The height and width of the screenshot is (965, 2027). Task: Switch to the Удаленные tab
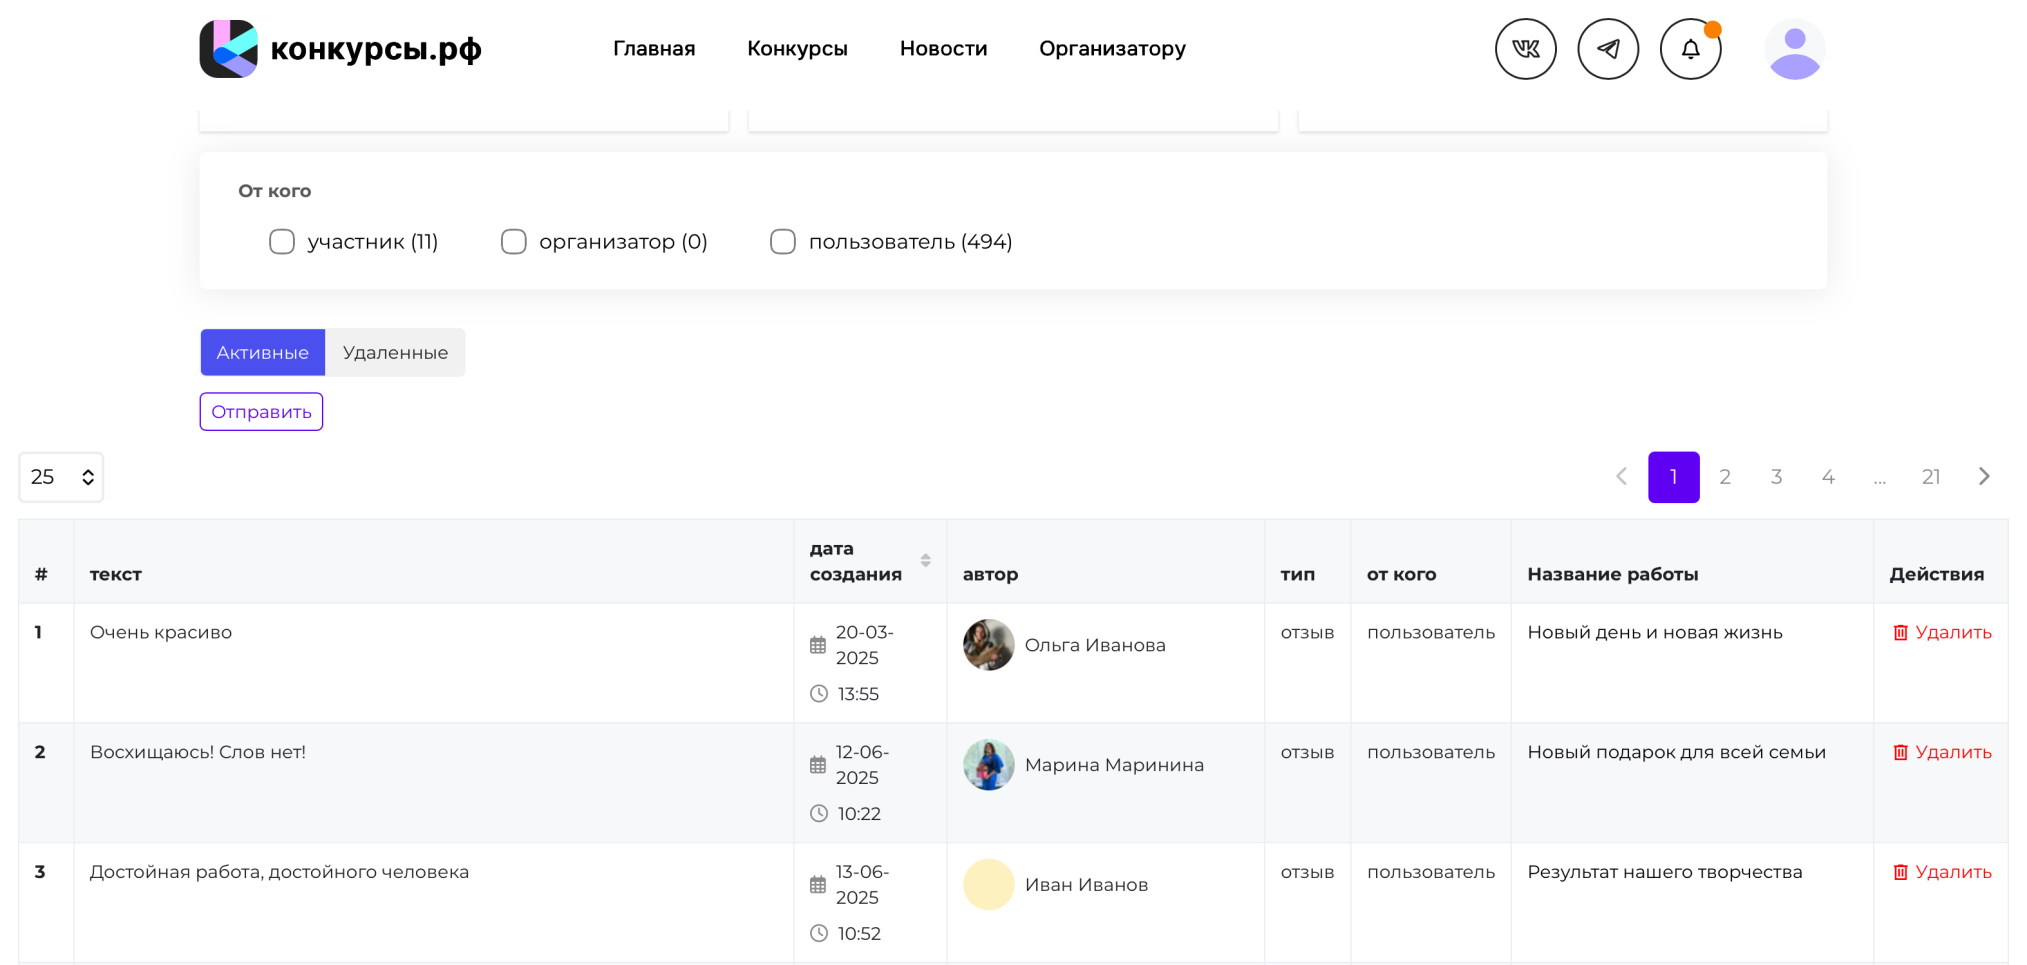(395, 353)
